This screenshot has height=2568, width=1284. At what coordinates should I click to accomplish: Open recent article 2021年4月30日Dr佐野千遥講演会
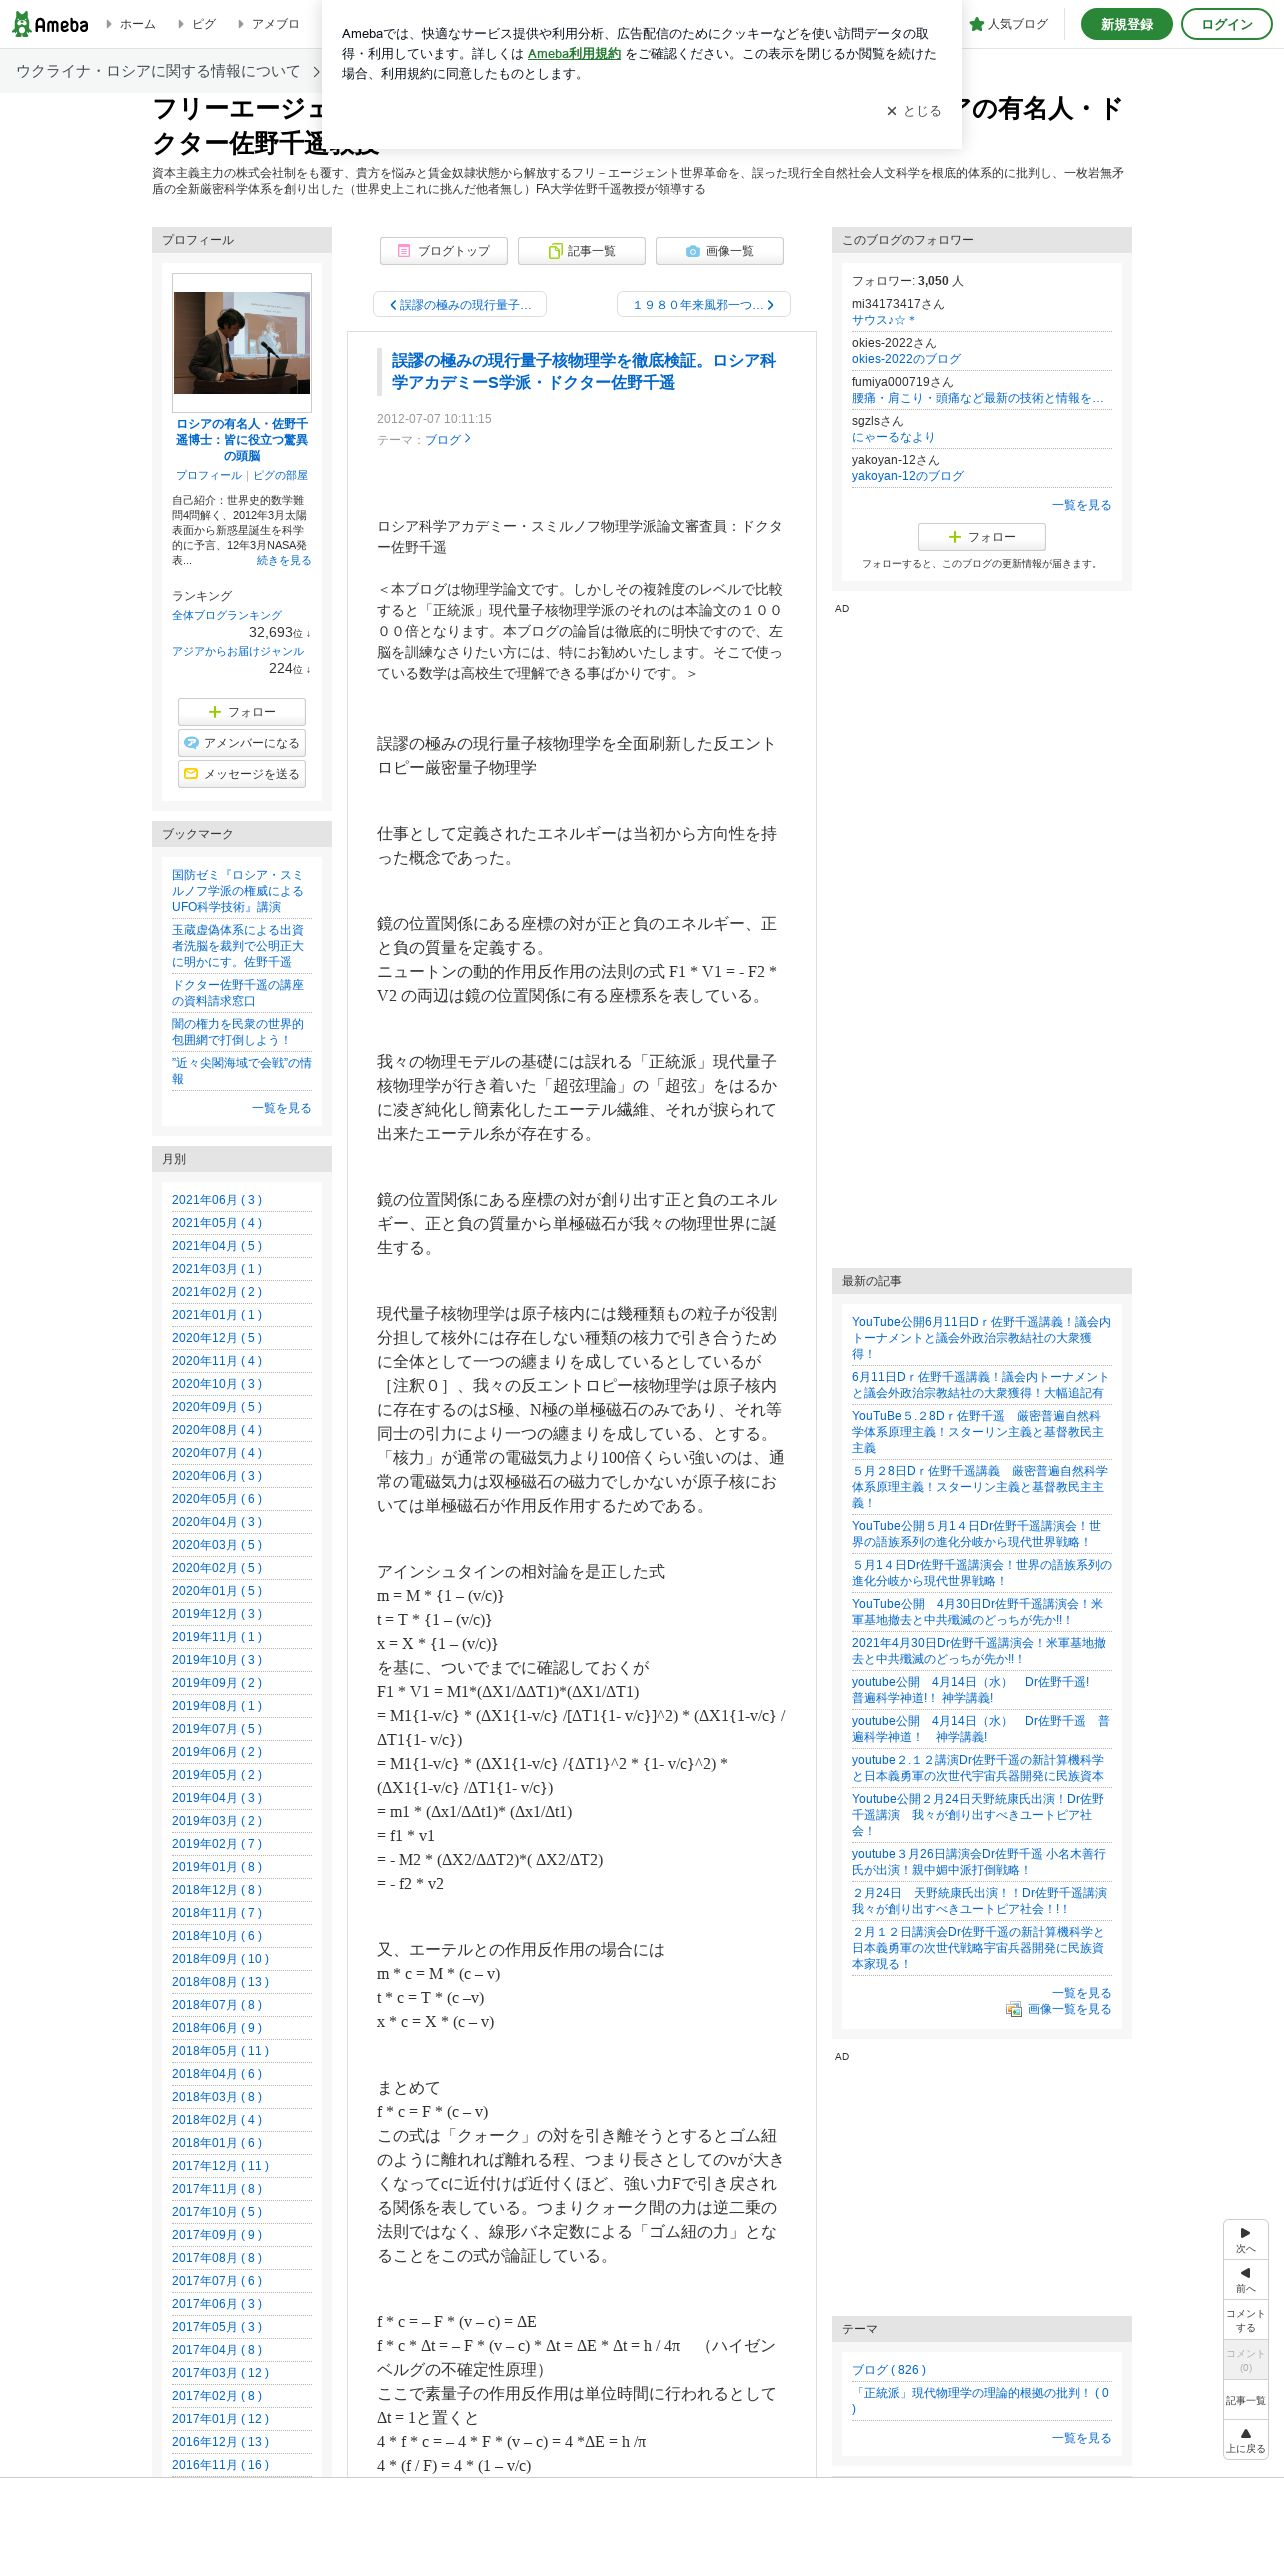[979, 1651]
